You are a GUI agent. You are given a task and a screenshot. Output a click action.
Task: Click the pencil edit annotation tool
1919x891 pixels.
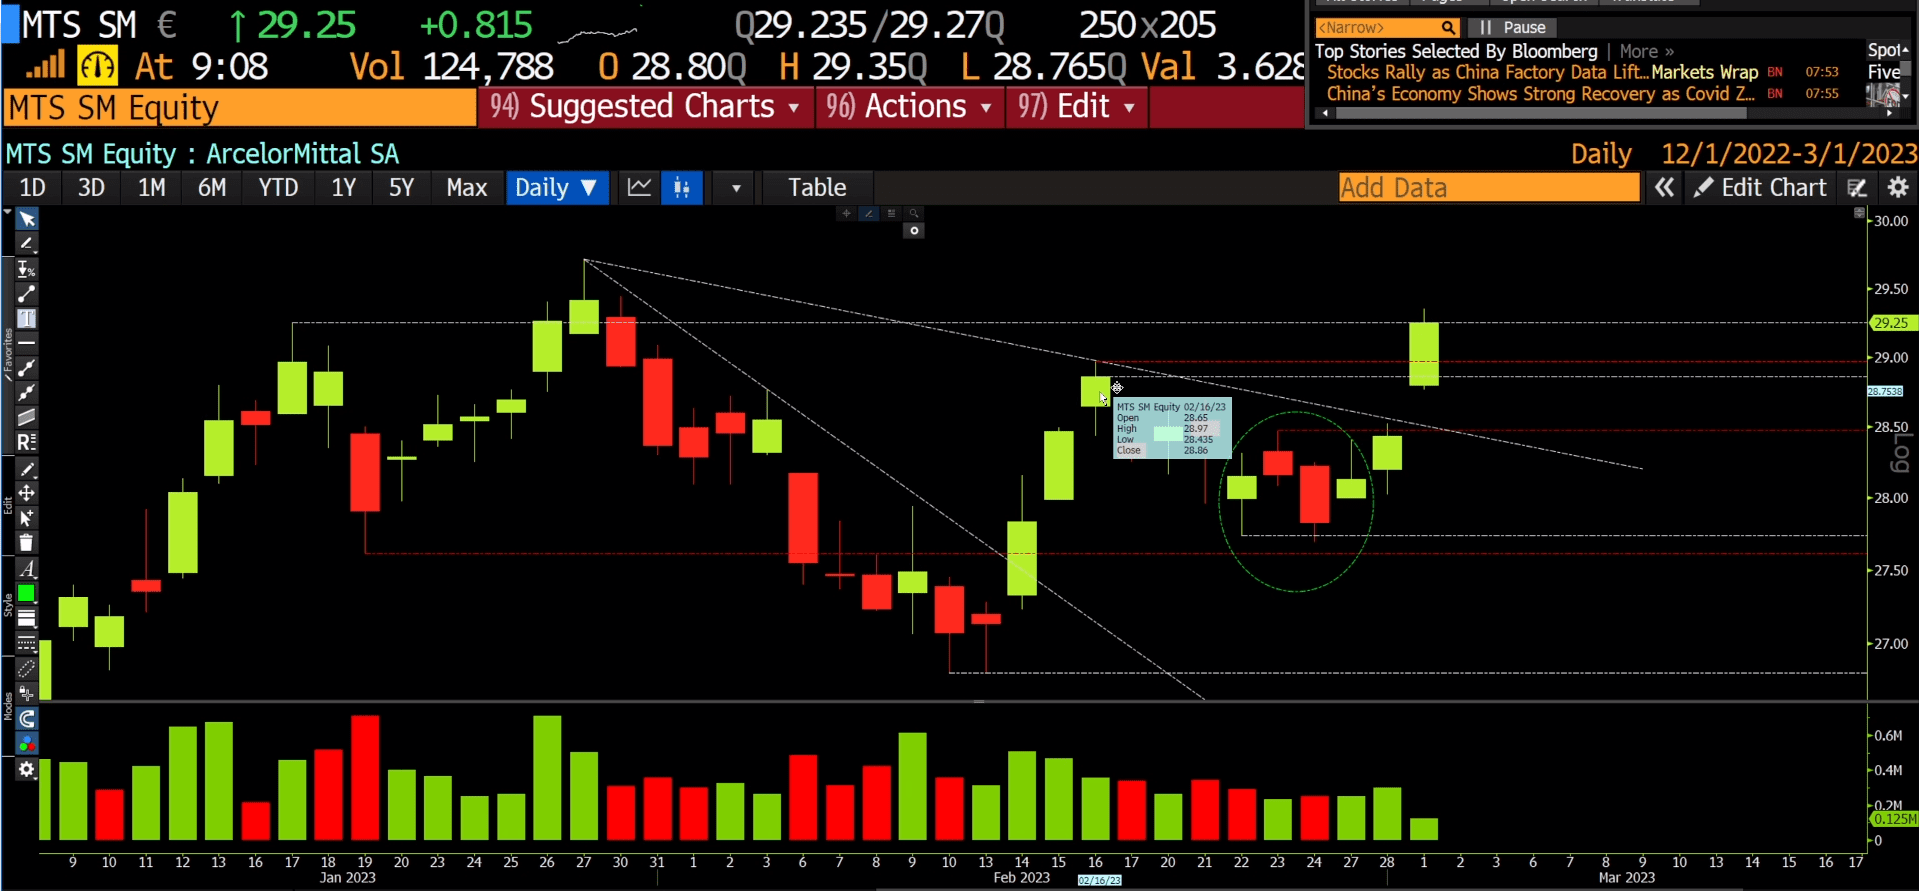pos(27,469)
